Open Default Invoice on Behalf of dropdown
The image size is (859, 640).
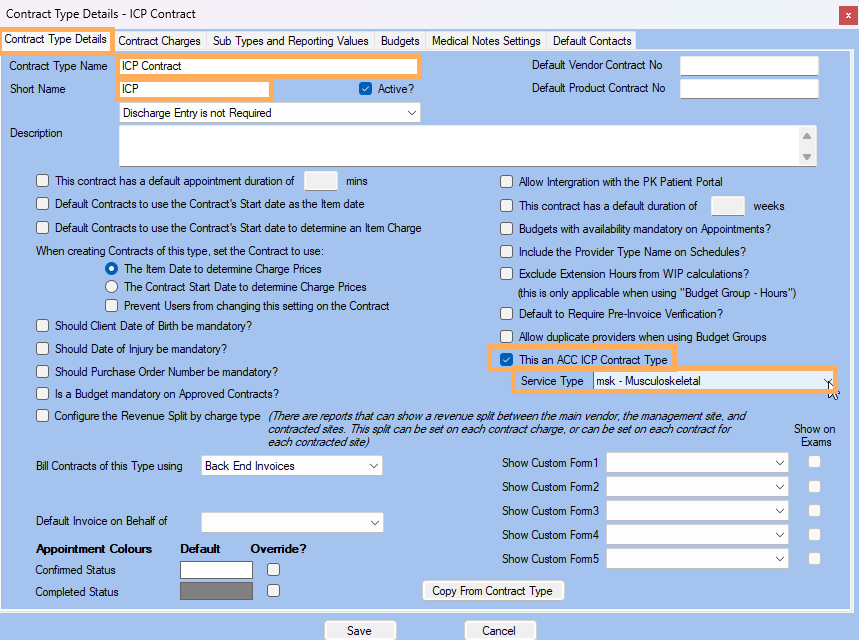292,522
